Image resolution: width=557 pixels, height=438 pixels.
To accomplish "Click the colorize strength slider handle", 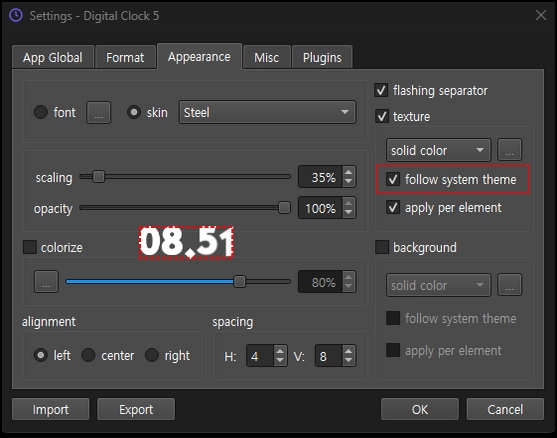I will point(240,282).
